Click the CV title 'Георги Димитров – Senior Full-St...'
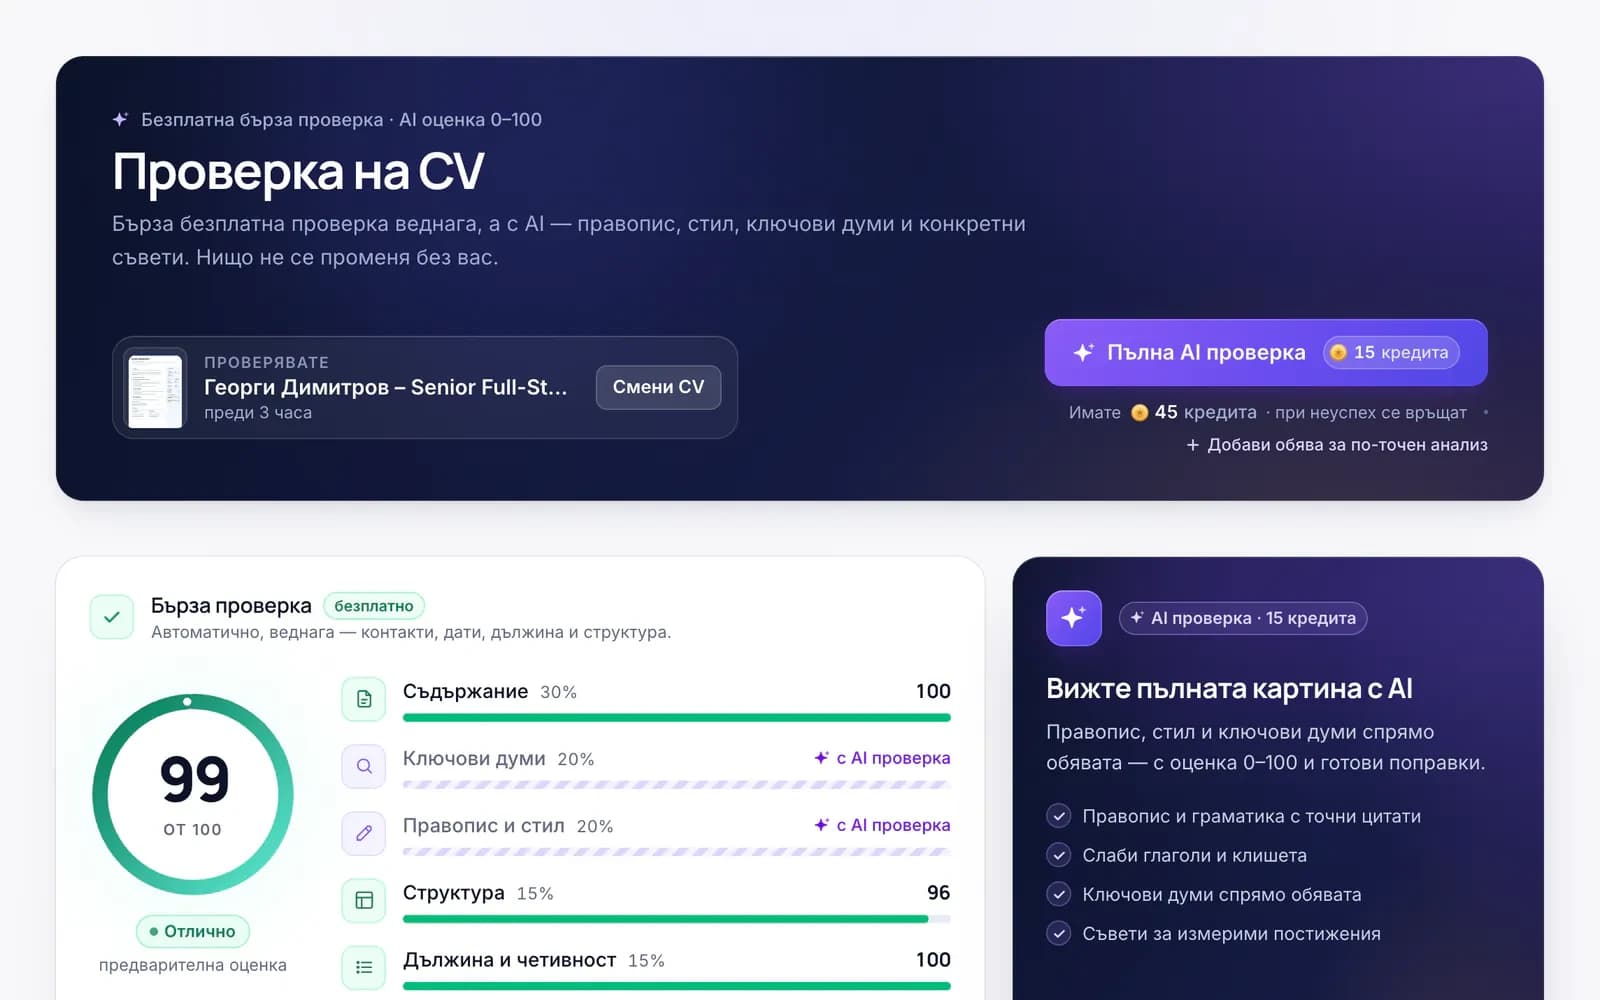This screenshot has width=1600, height=1000. point(385,387)
